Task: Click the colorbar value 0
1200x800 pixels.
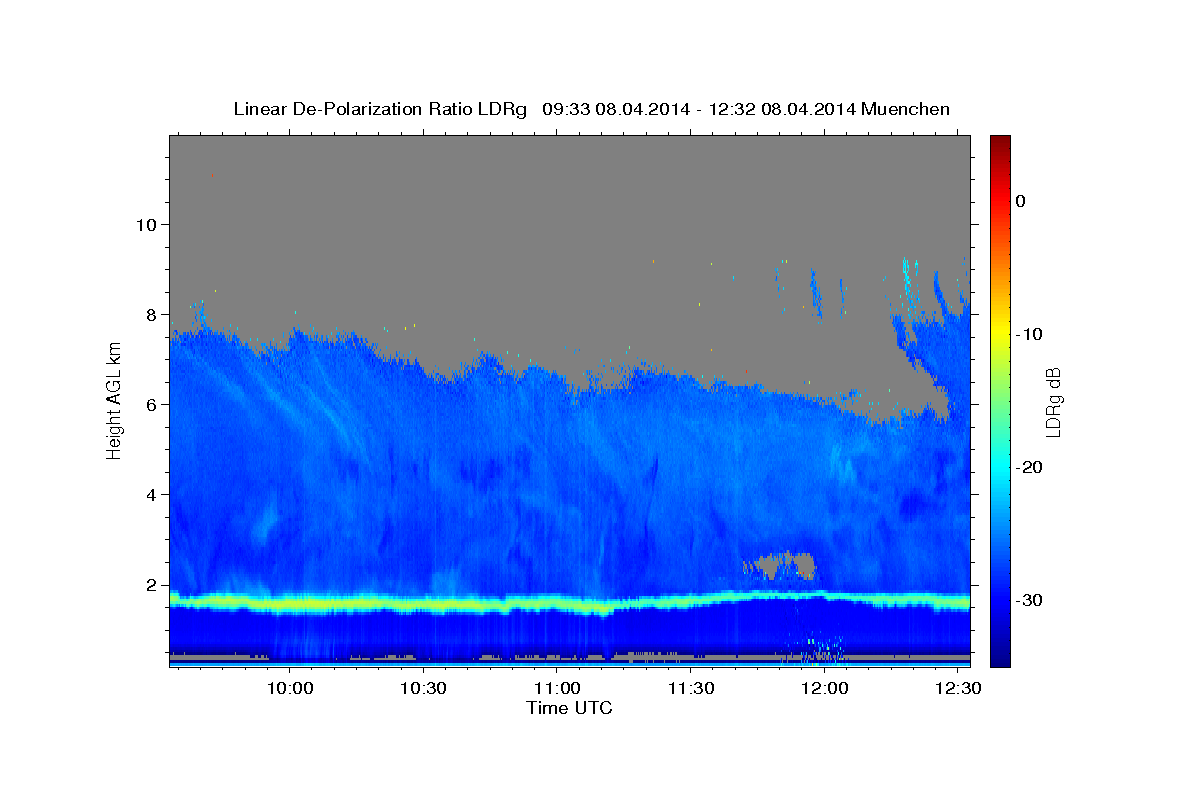Action: pos(1020,201)
